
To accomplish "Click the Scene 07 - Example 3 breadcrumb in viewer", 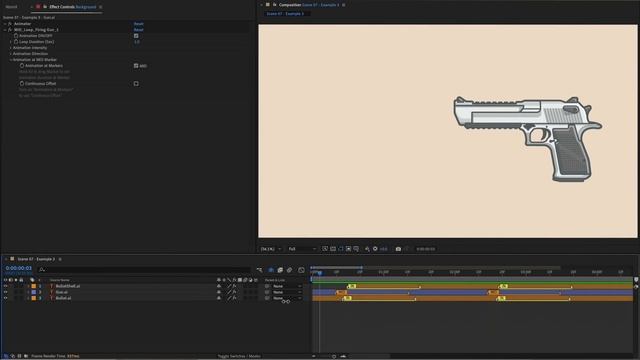I will [285, 13].
